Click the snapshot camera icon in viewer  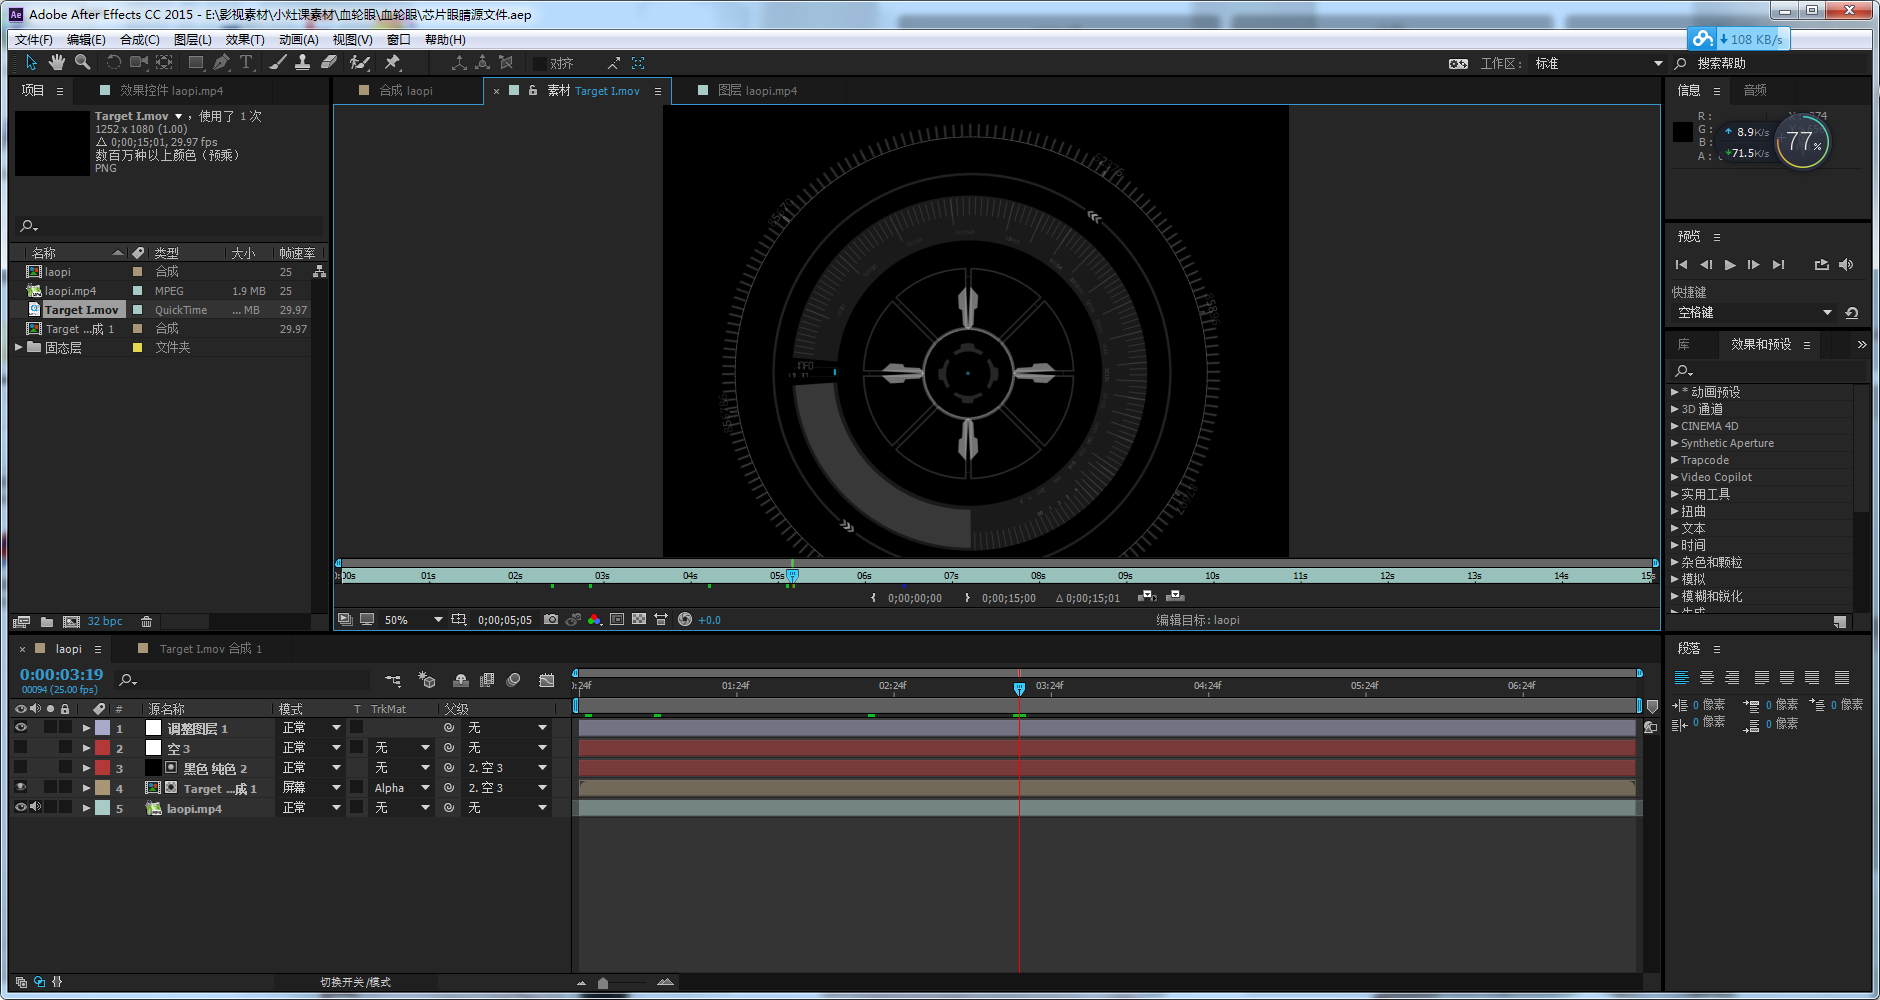551,620
